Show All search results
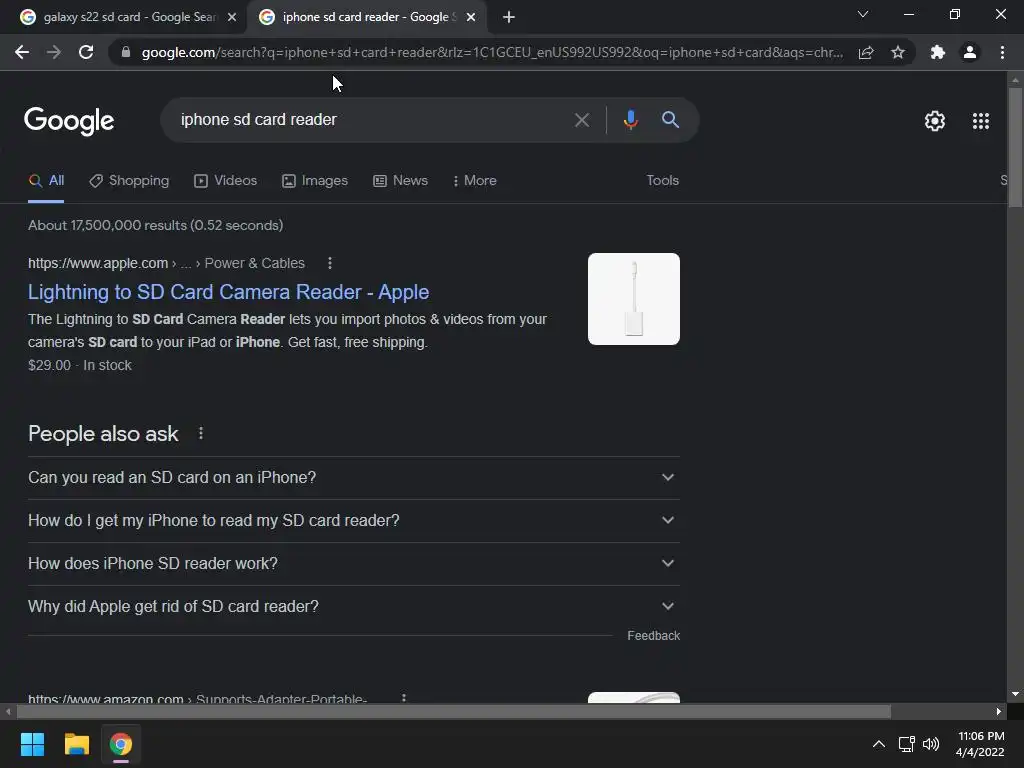 click(x=46, y=181)
